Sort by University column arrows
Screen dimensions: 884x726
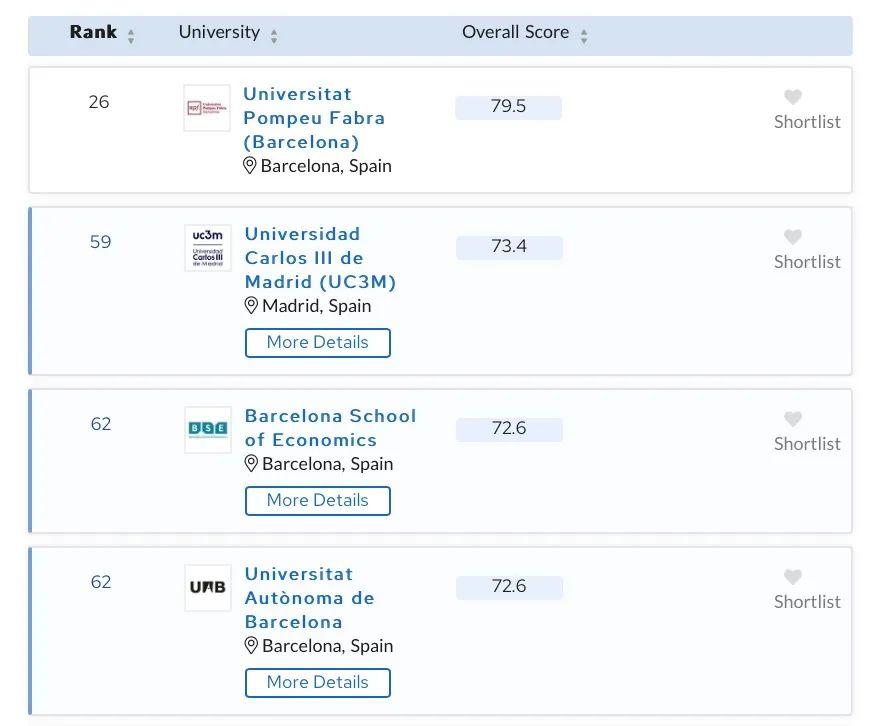[x=274, y=36]
